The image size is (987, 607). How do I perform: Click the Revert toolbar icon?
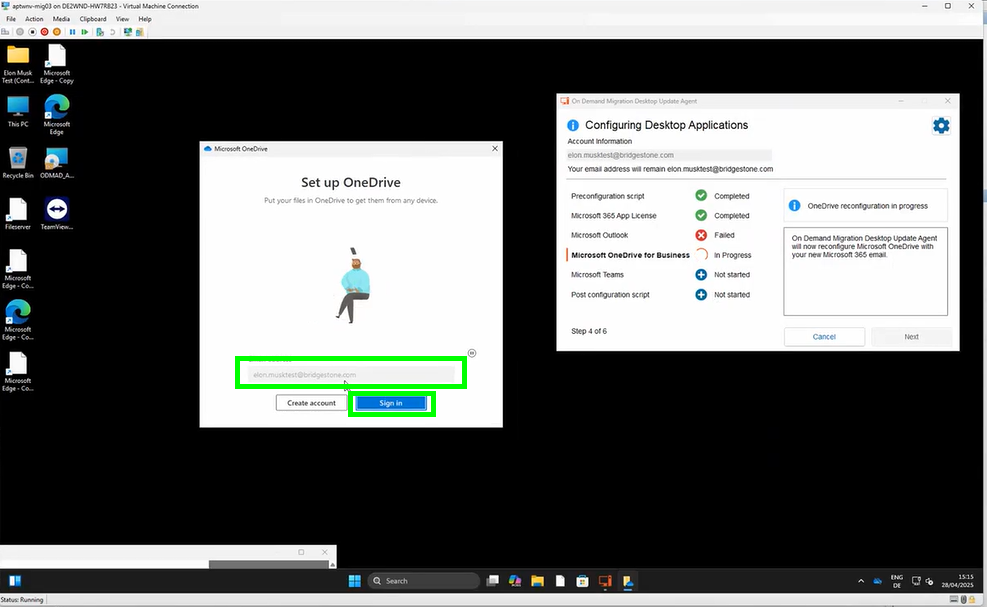pos(113,31)
